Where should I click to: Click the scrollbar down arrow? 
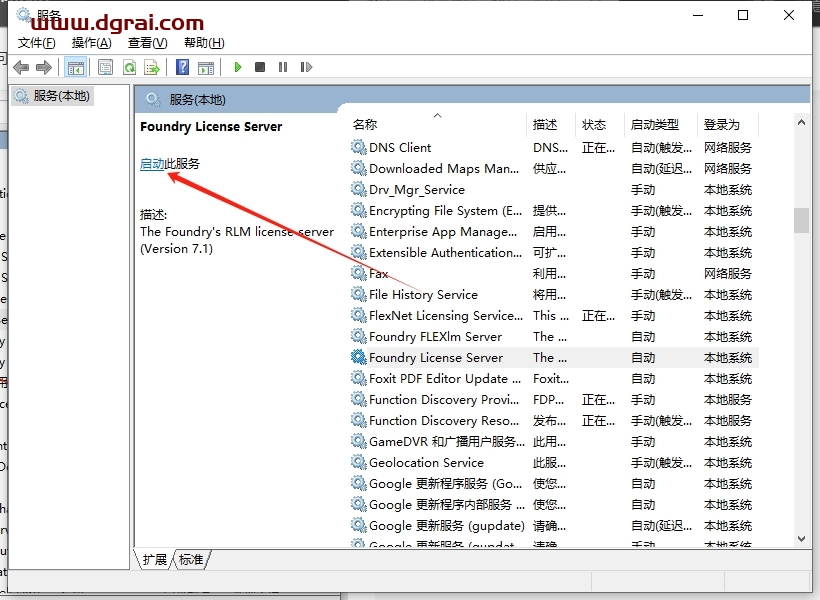pyautogui.click(x=801, y=539)
